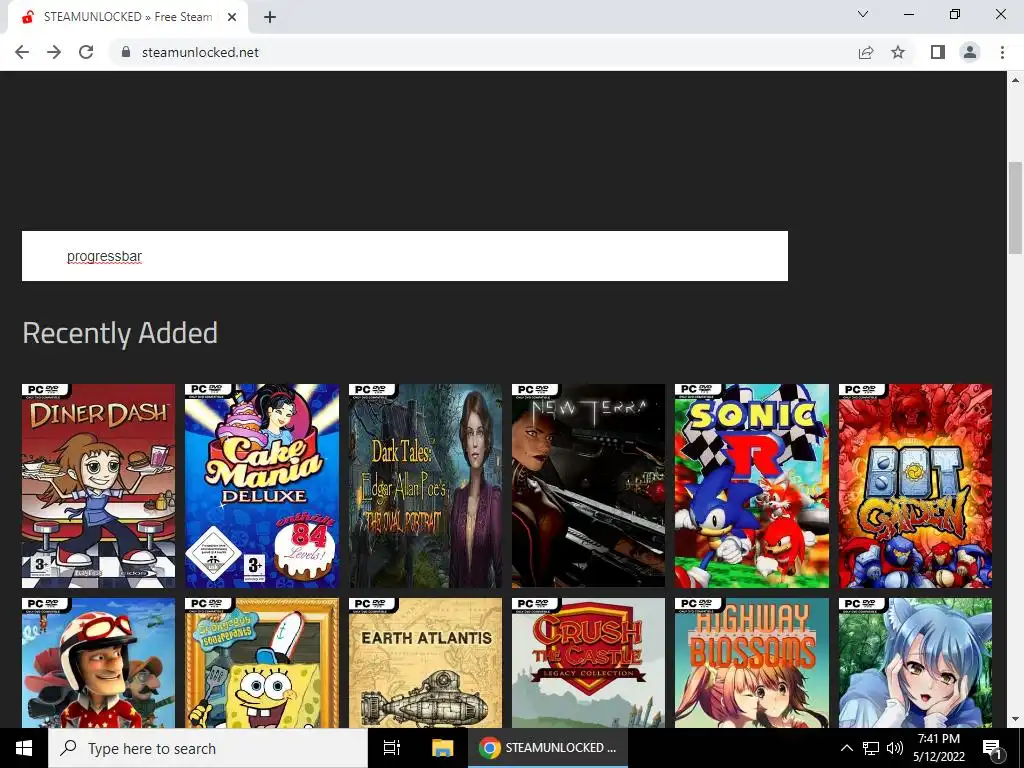Open network status in system tray
The width and height of the screenshot is (1024, 768).
[871, 748]
